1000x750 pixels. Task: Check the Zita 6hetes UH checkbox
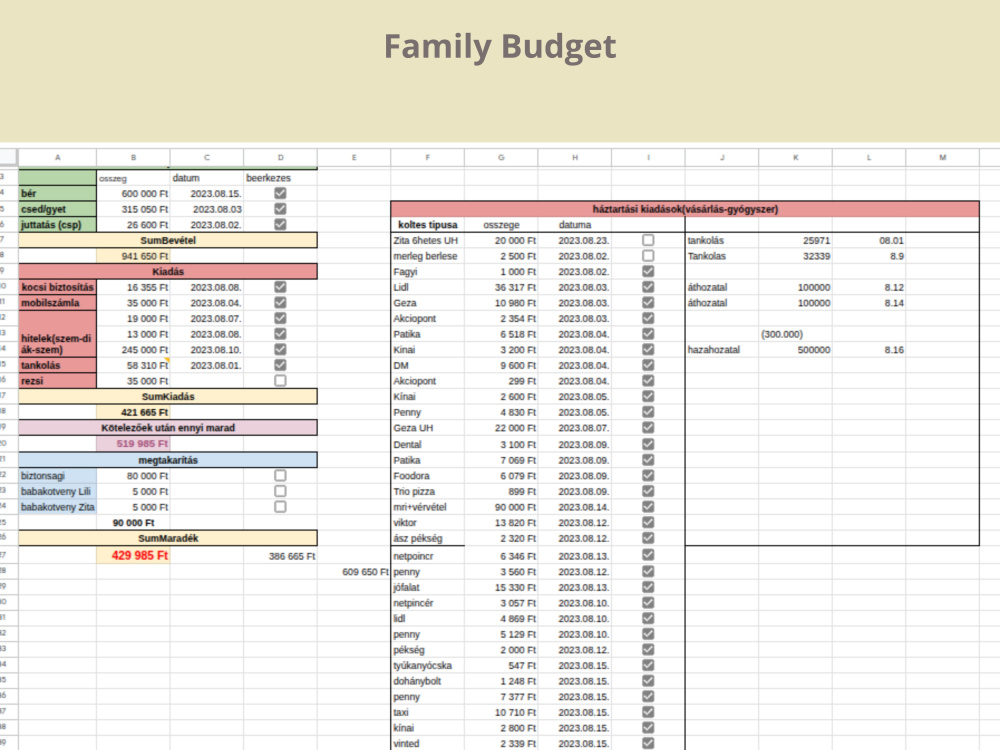pyautogui.click(x=648, y=240)
